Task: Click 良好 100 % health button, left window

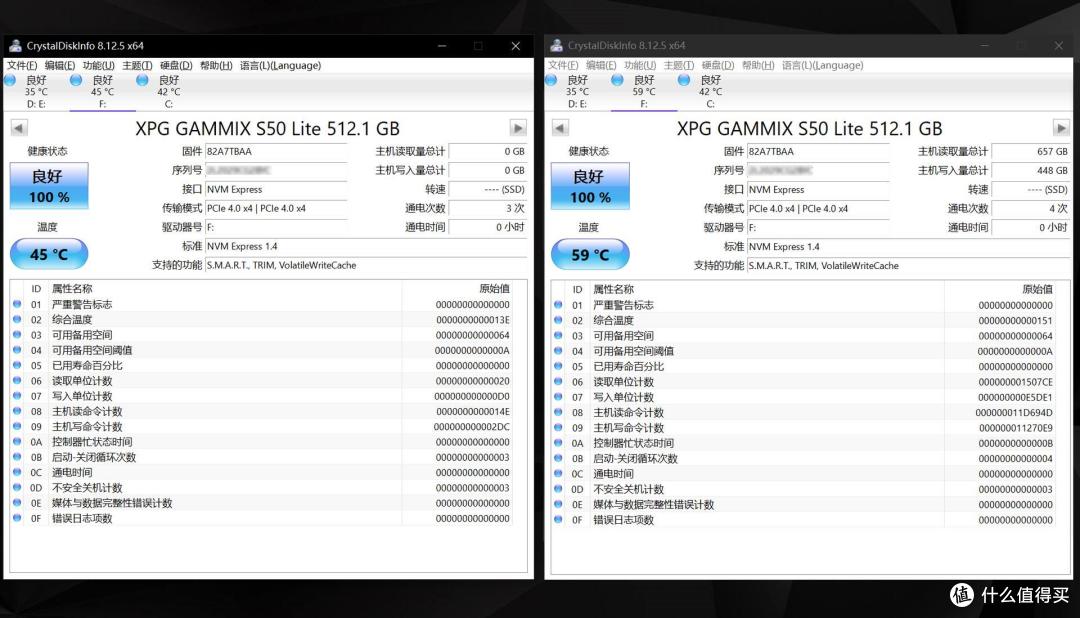Action: 49,186
